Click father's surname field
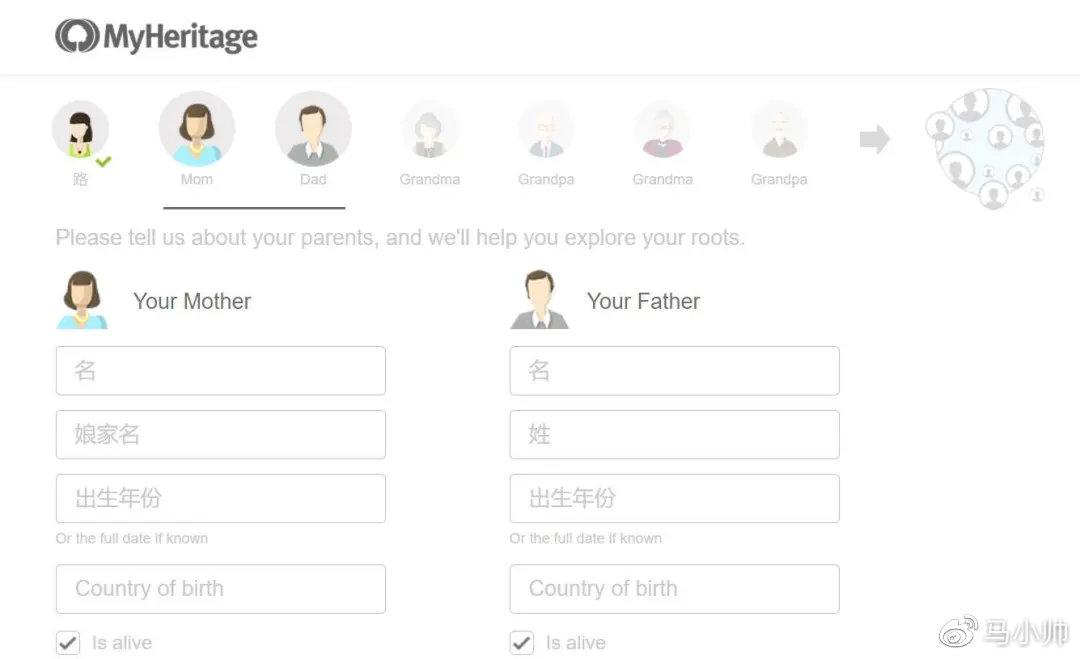The image size is (1080, 659). click(x=674, y=435)
